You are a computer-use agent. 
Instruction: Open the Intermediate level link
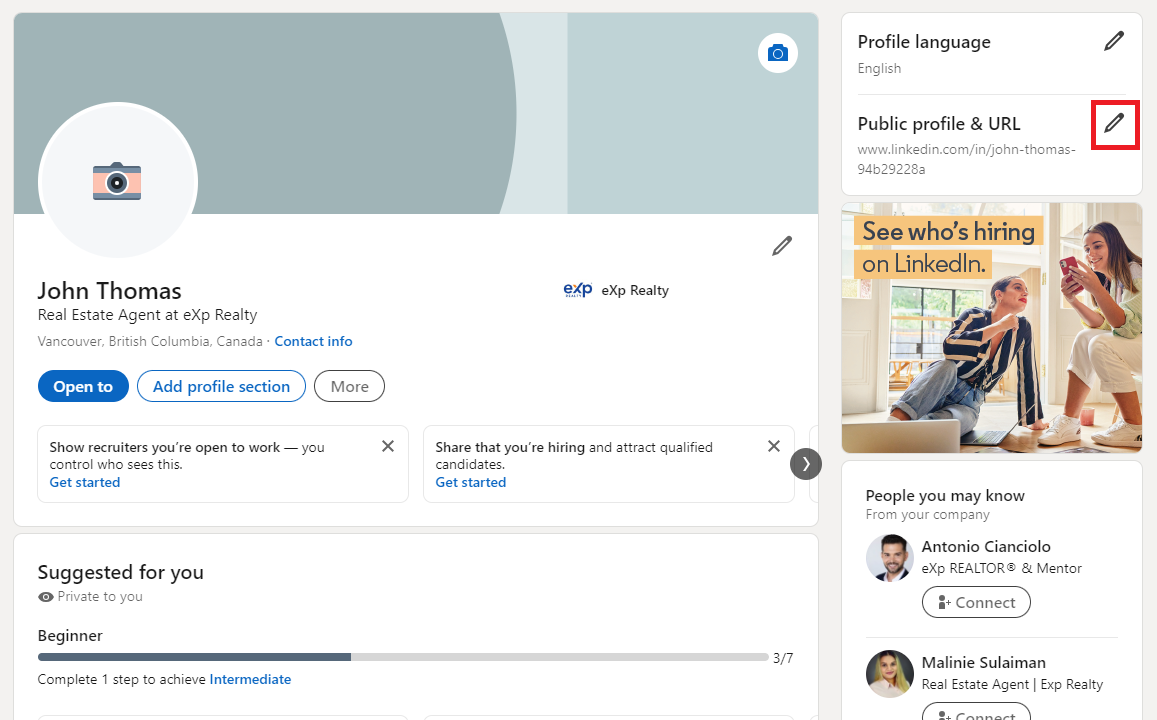(x=250, y=679)
